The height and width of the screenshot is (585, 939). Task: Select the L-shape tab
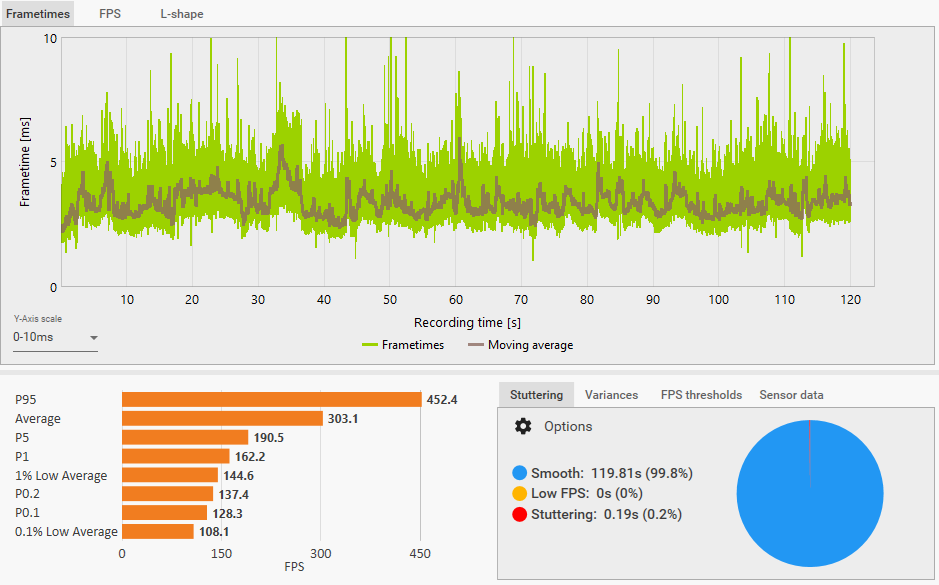[181, 13]
